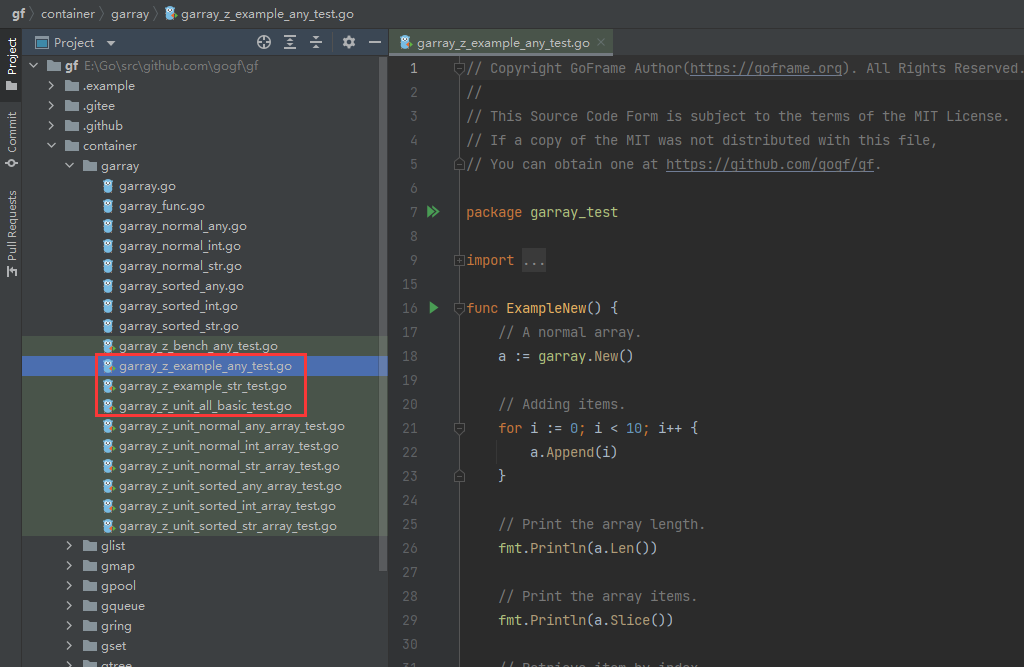Run ExampleNew via the green gutter arrow
Screen dimensions: 1024x667
[x=433, y=308]
